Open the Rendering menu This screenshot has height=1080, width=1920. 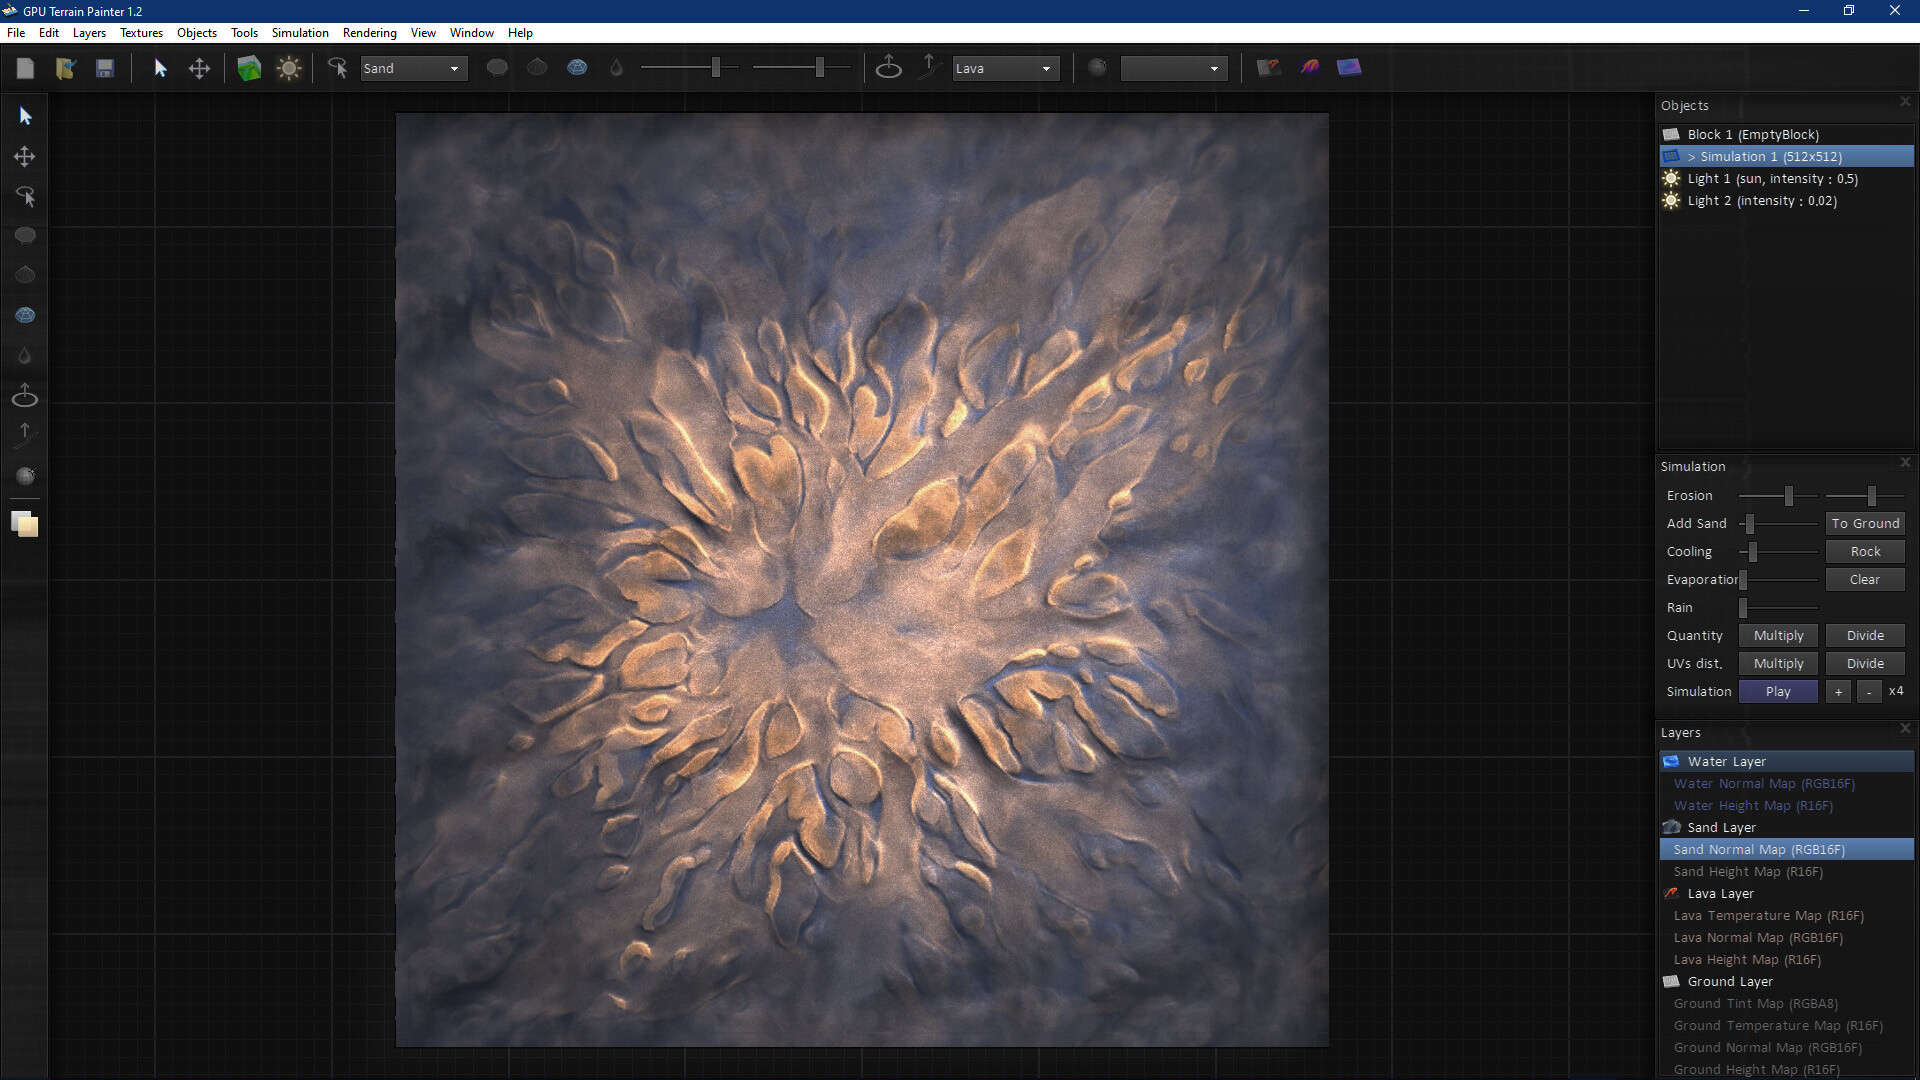click(369, 32)
